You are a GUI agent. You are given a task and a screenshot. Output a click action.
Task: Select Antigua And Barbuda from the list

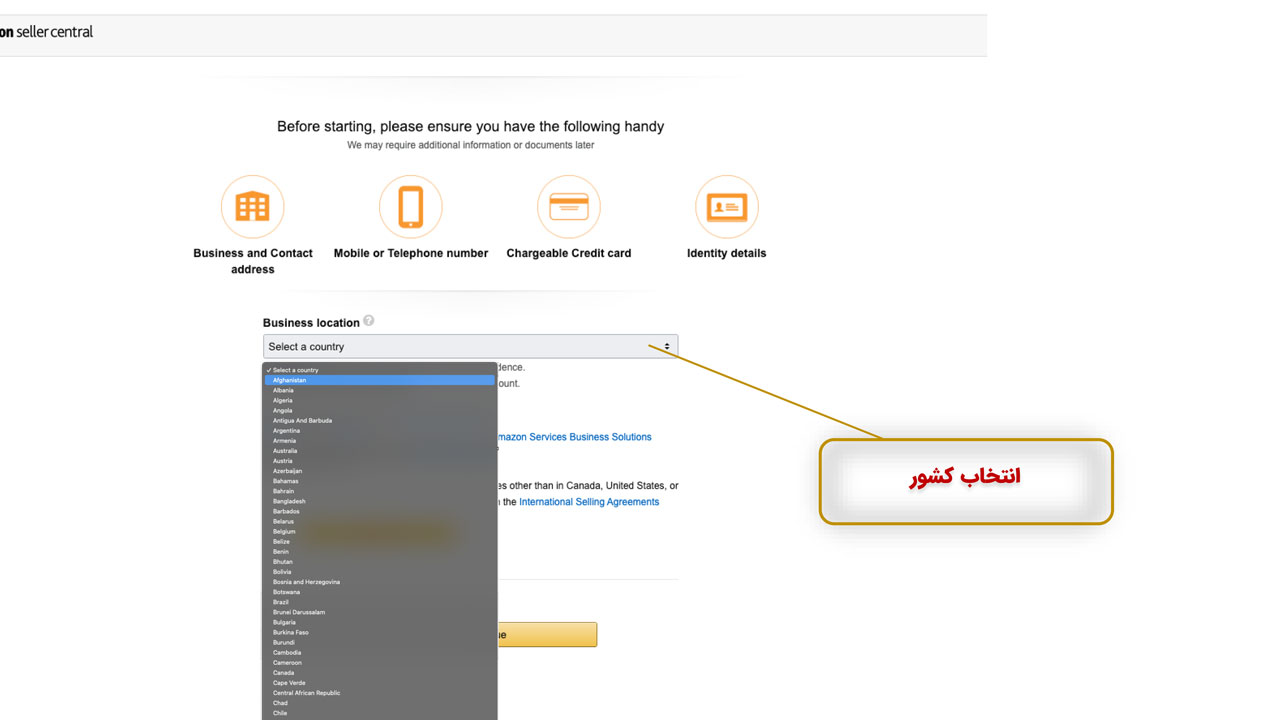380,420
